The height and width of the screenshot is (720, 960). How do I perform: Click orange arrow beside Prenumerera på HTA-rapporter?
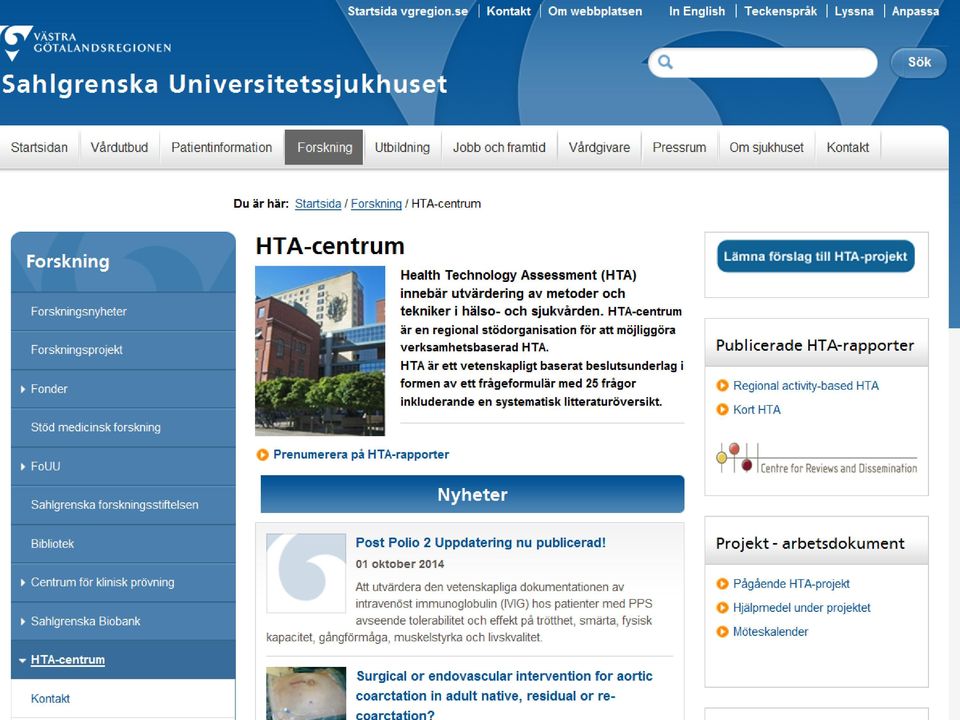(263, 454)
